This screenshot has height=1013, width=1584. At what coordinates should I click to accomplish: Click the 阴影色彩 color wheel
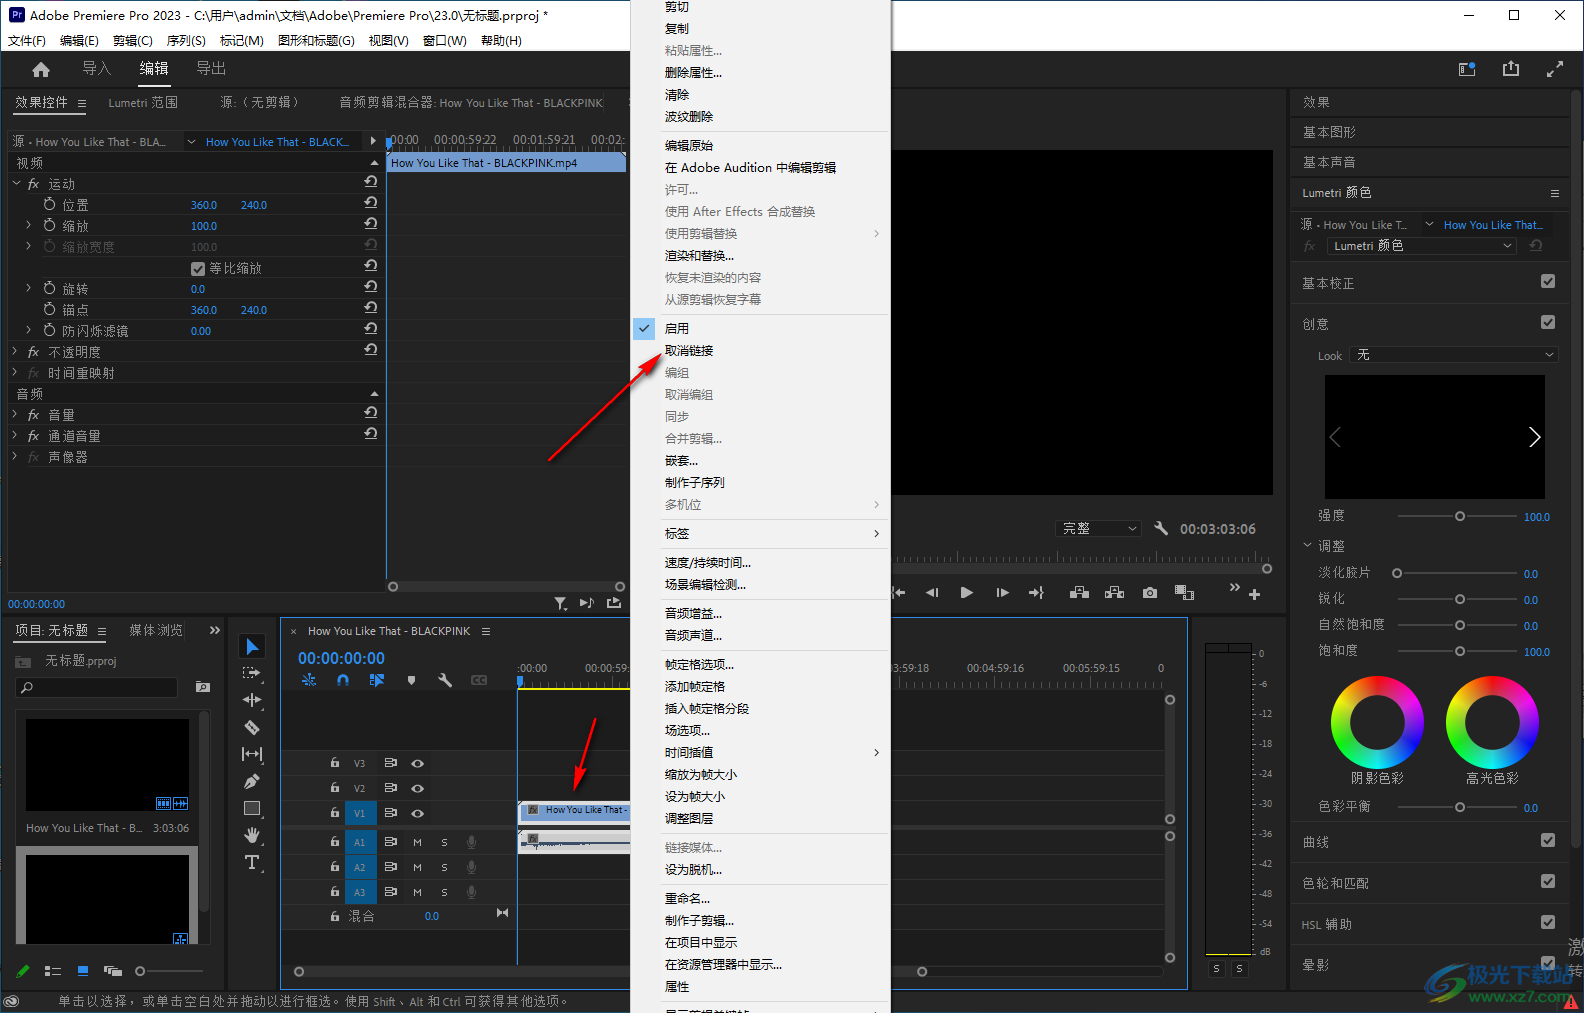click(x=1377, y=722)
